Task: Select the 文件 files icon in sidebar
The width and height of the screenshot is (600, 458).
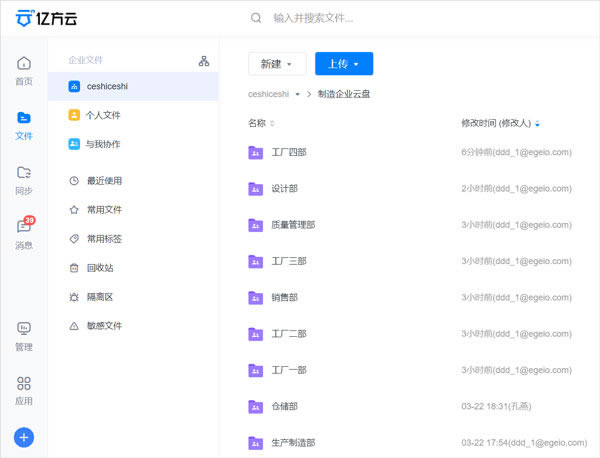Action: (24, 124)
